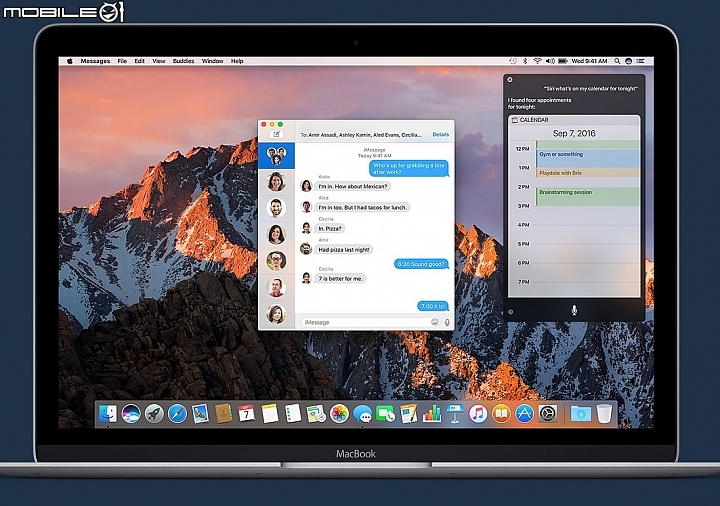Click "6:30 Sound good?" message bubble
This screenshot has width=720, height=506.
[421, 264]
